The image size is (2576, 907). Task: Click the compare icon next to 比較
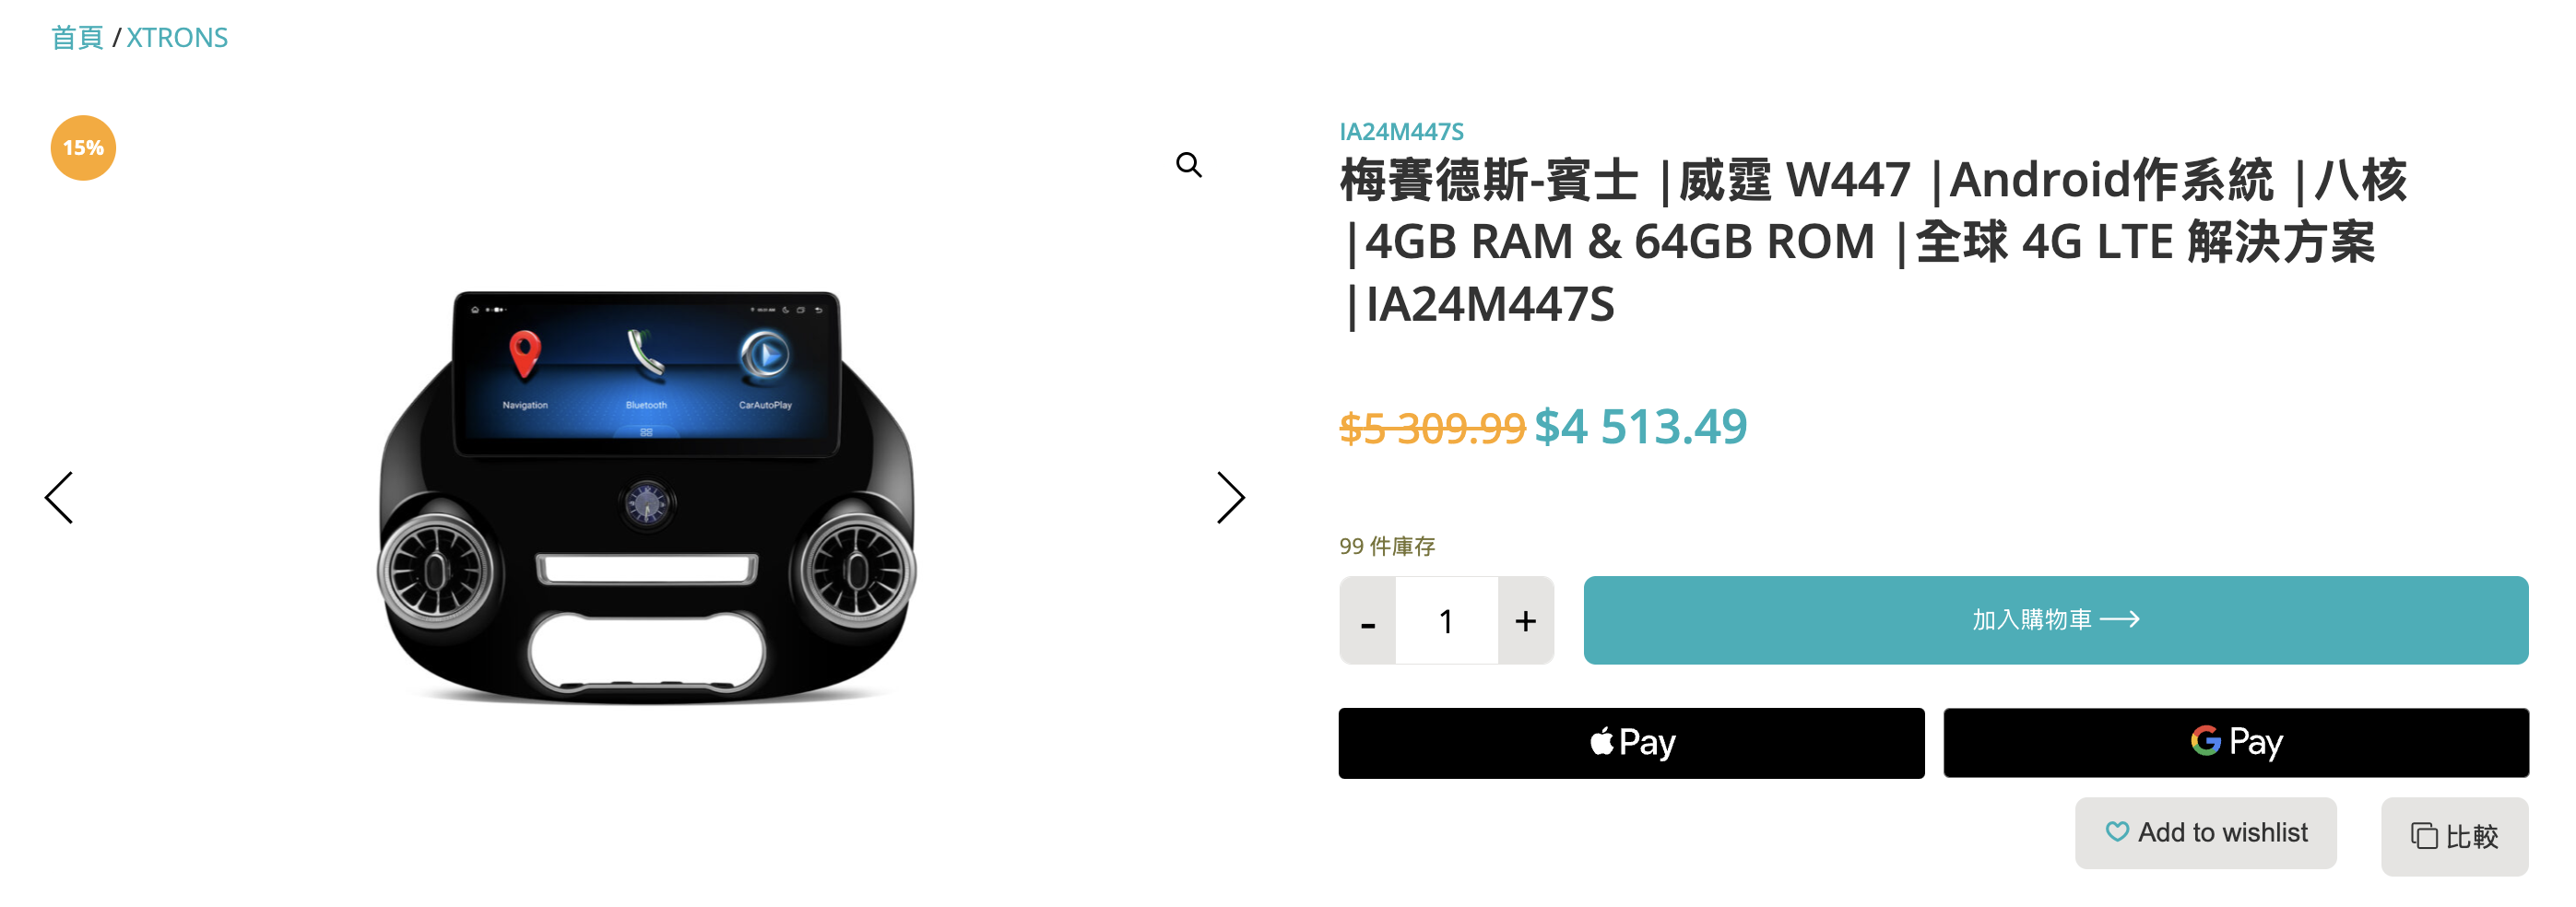(x=2423, y=836)
